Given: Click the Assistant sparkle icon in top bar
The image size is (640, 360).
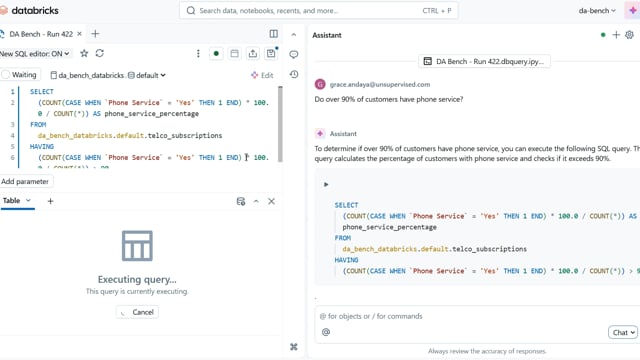Looking at the screenshot, I should 632,11.
